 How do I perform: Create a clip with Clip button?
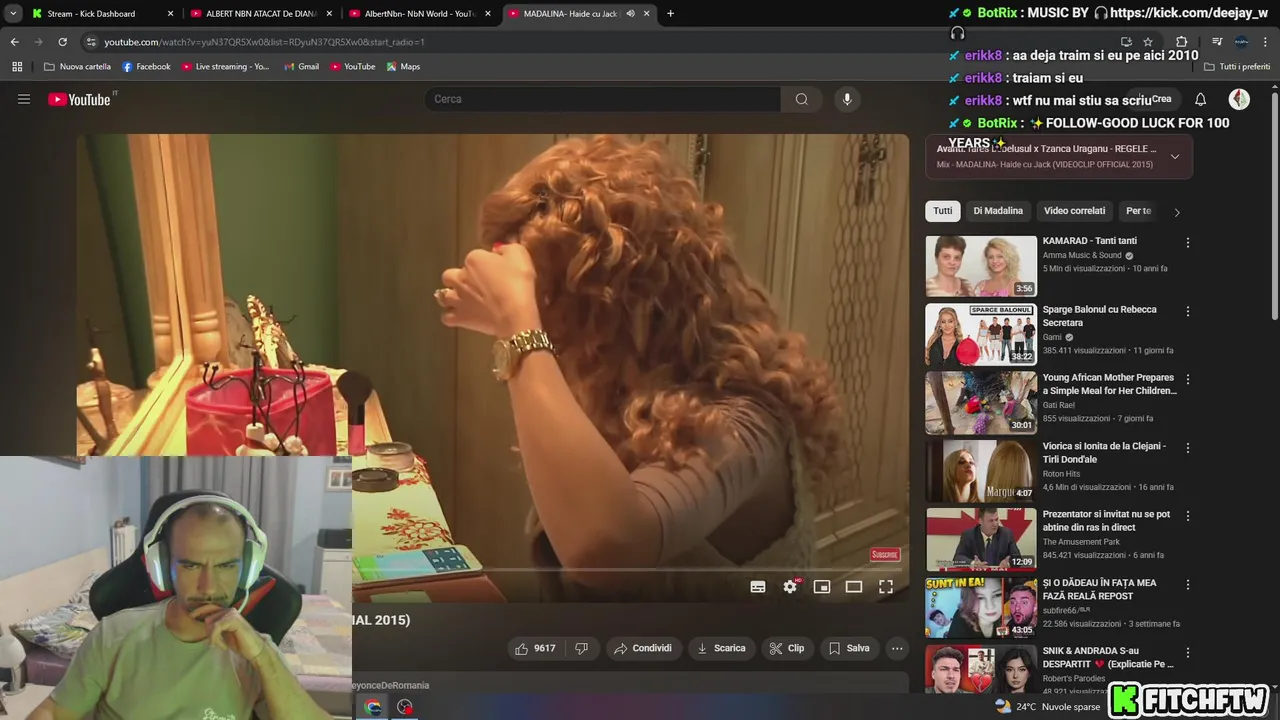click(x=787, y=648)
